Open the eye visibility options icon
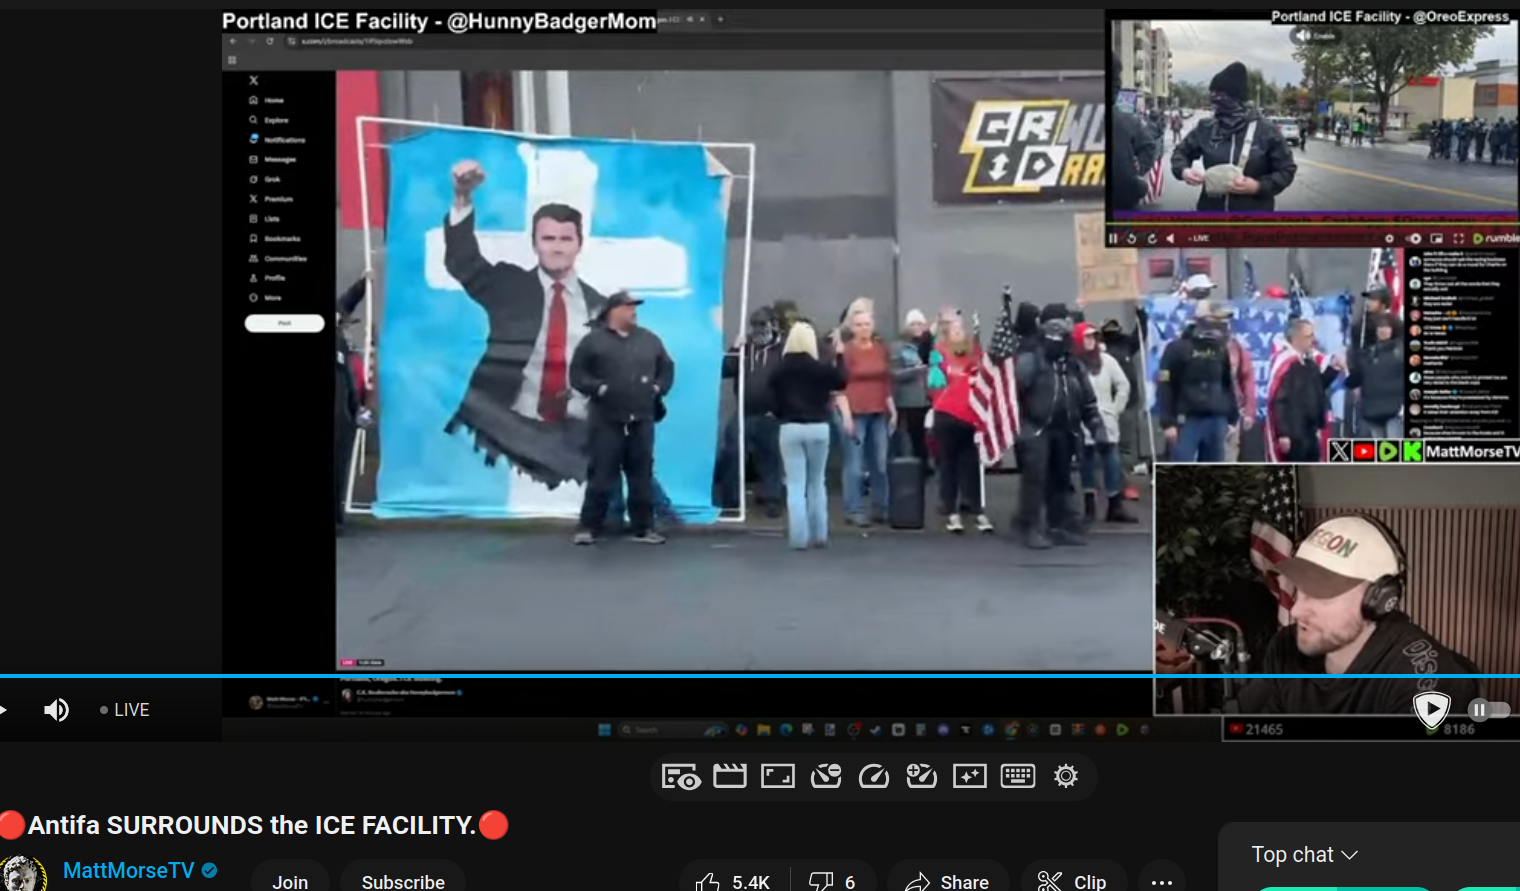The height and width of the screenshot is (891, 1520). coord(681,777)
